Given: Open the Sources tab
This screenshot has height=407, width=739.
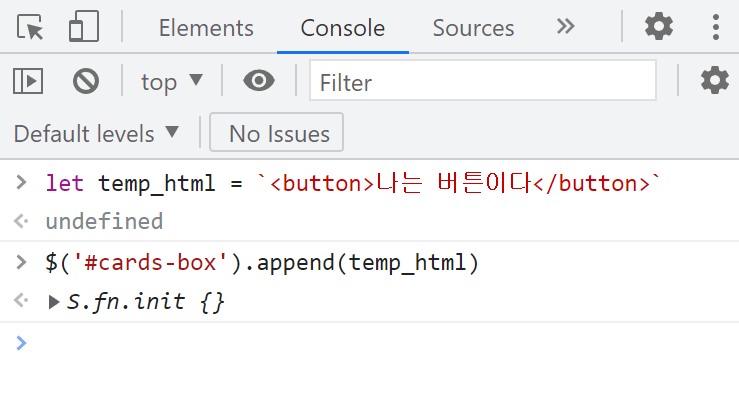Looking at the screenshot, I should tap(473, 28).
